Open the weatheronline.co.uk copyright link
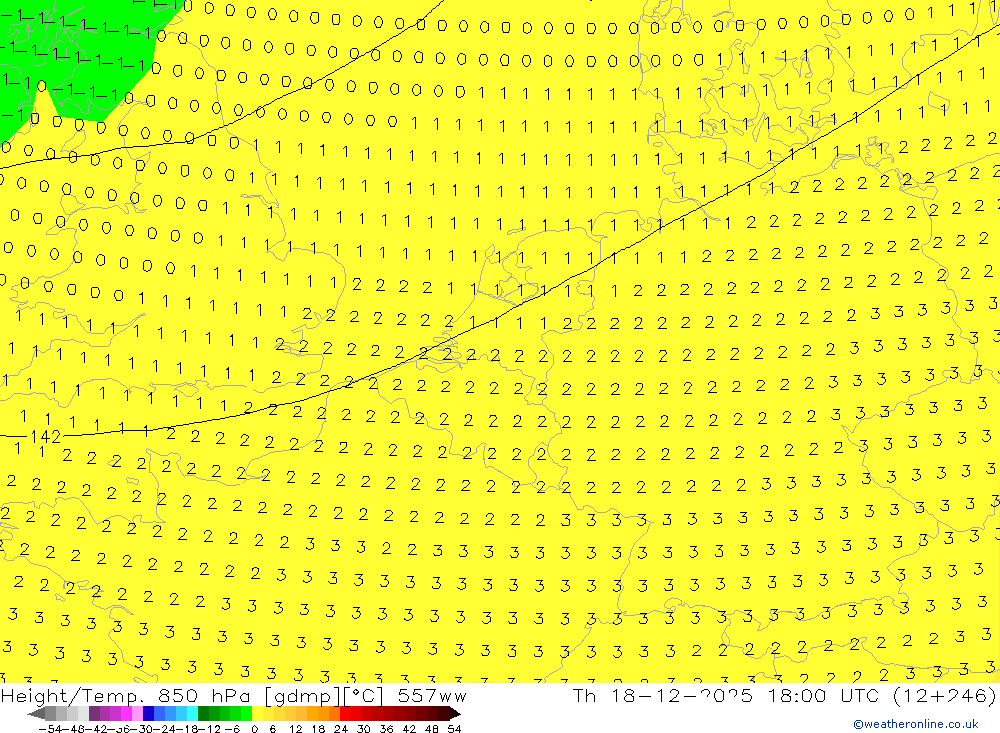Screen dimensions: 1000x733 [916, 724]
